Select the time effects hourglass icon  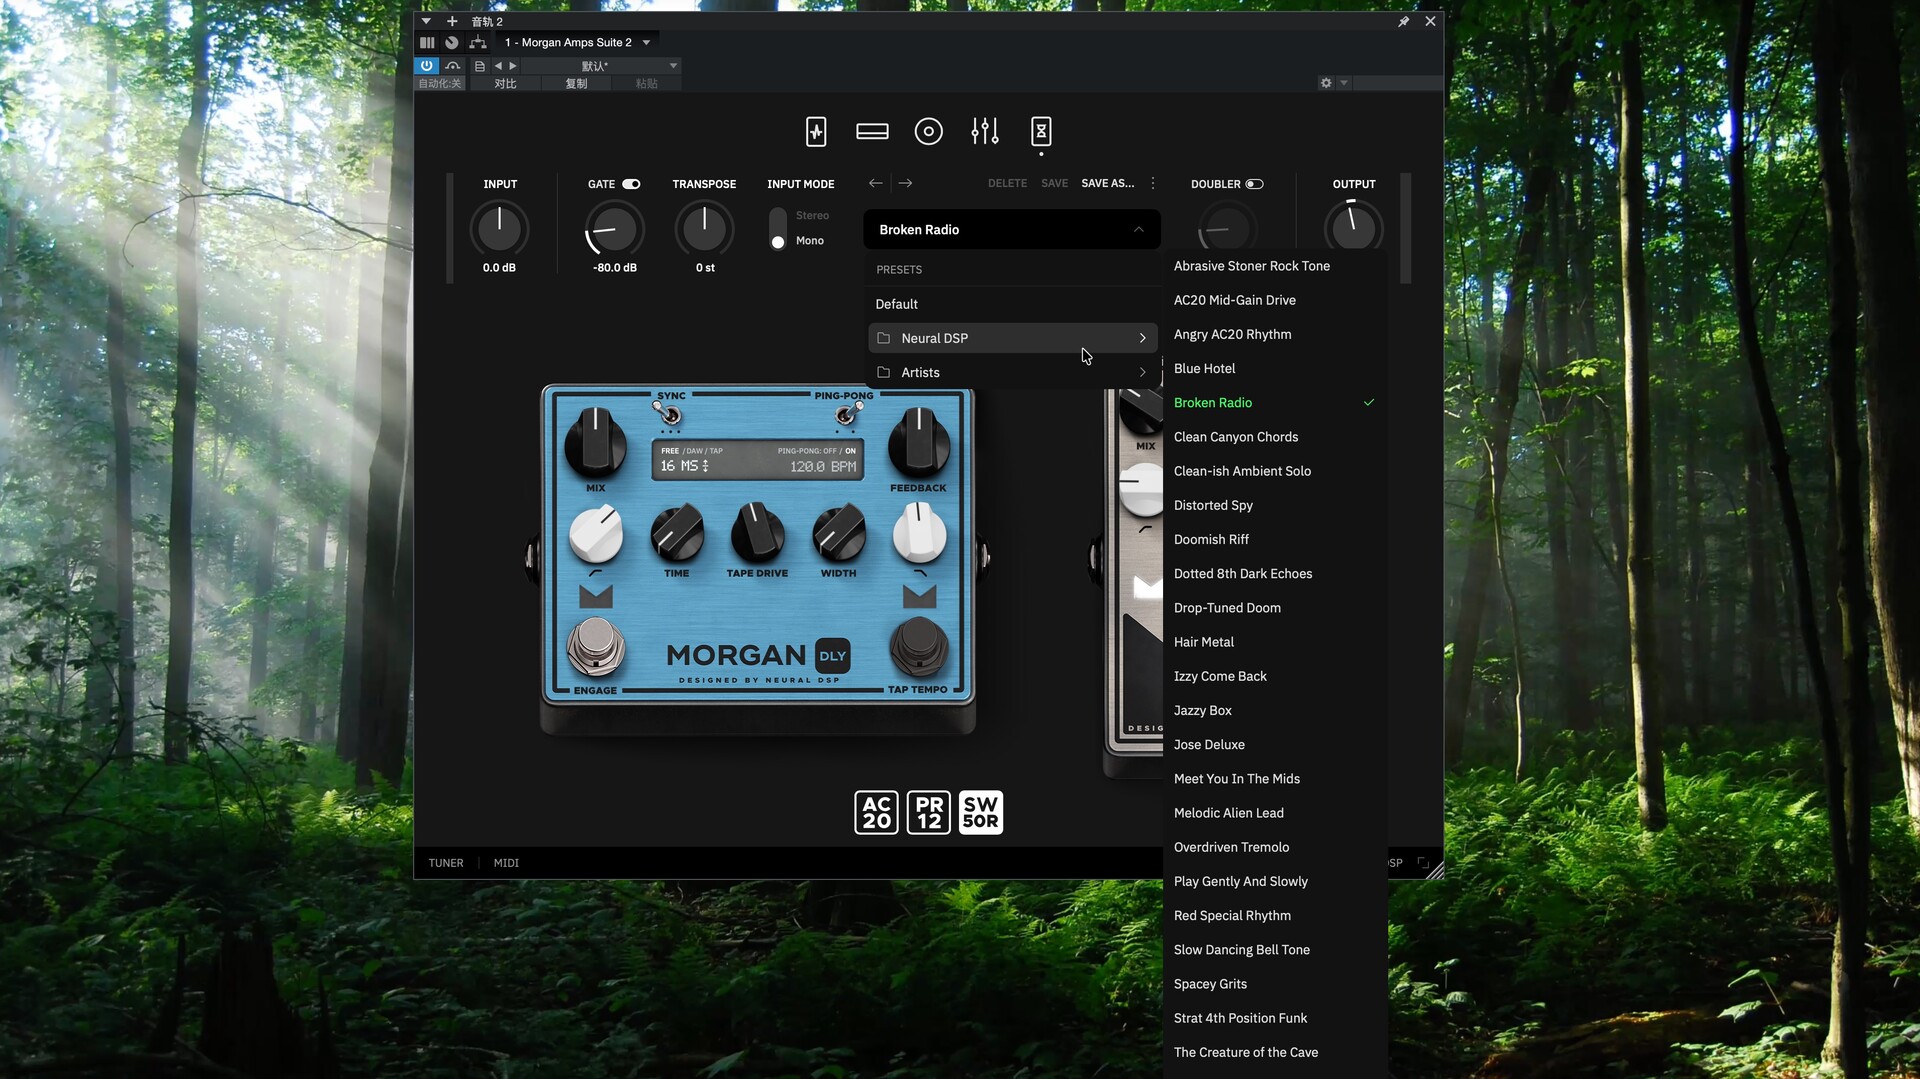(1041, 132)
